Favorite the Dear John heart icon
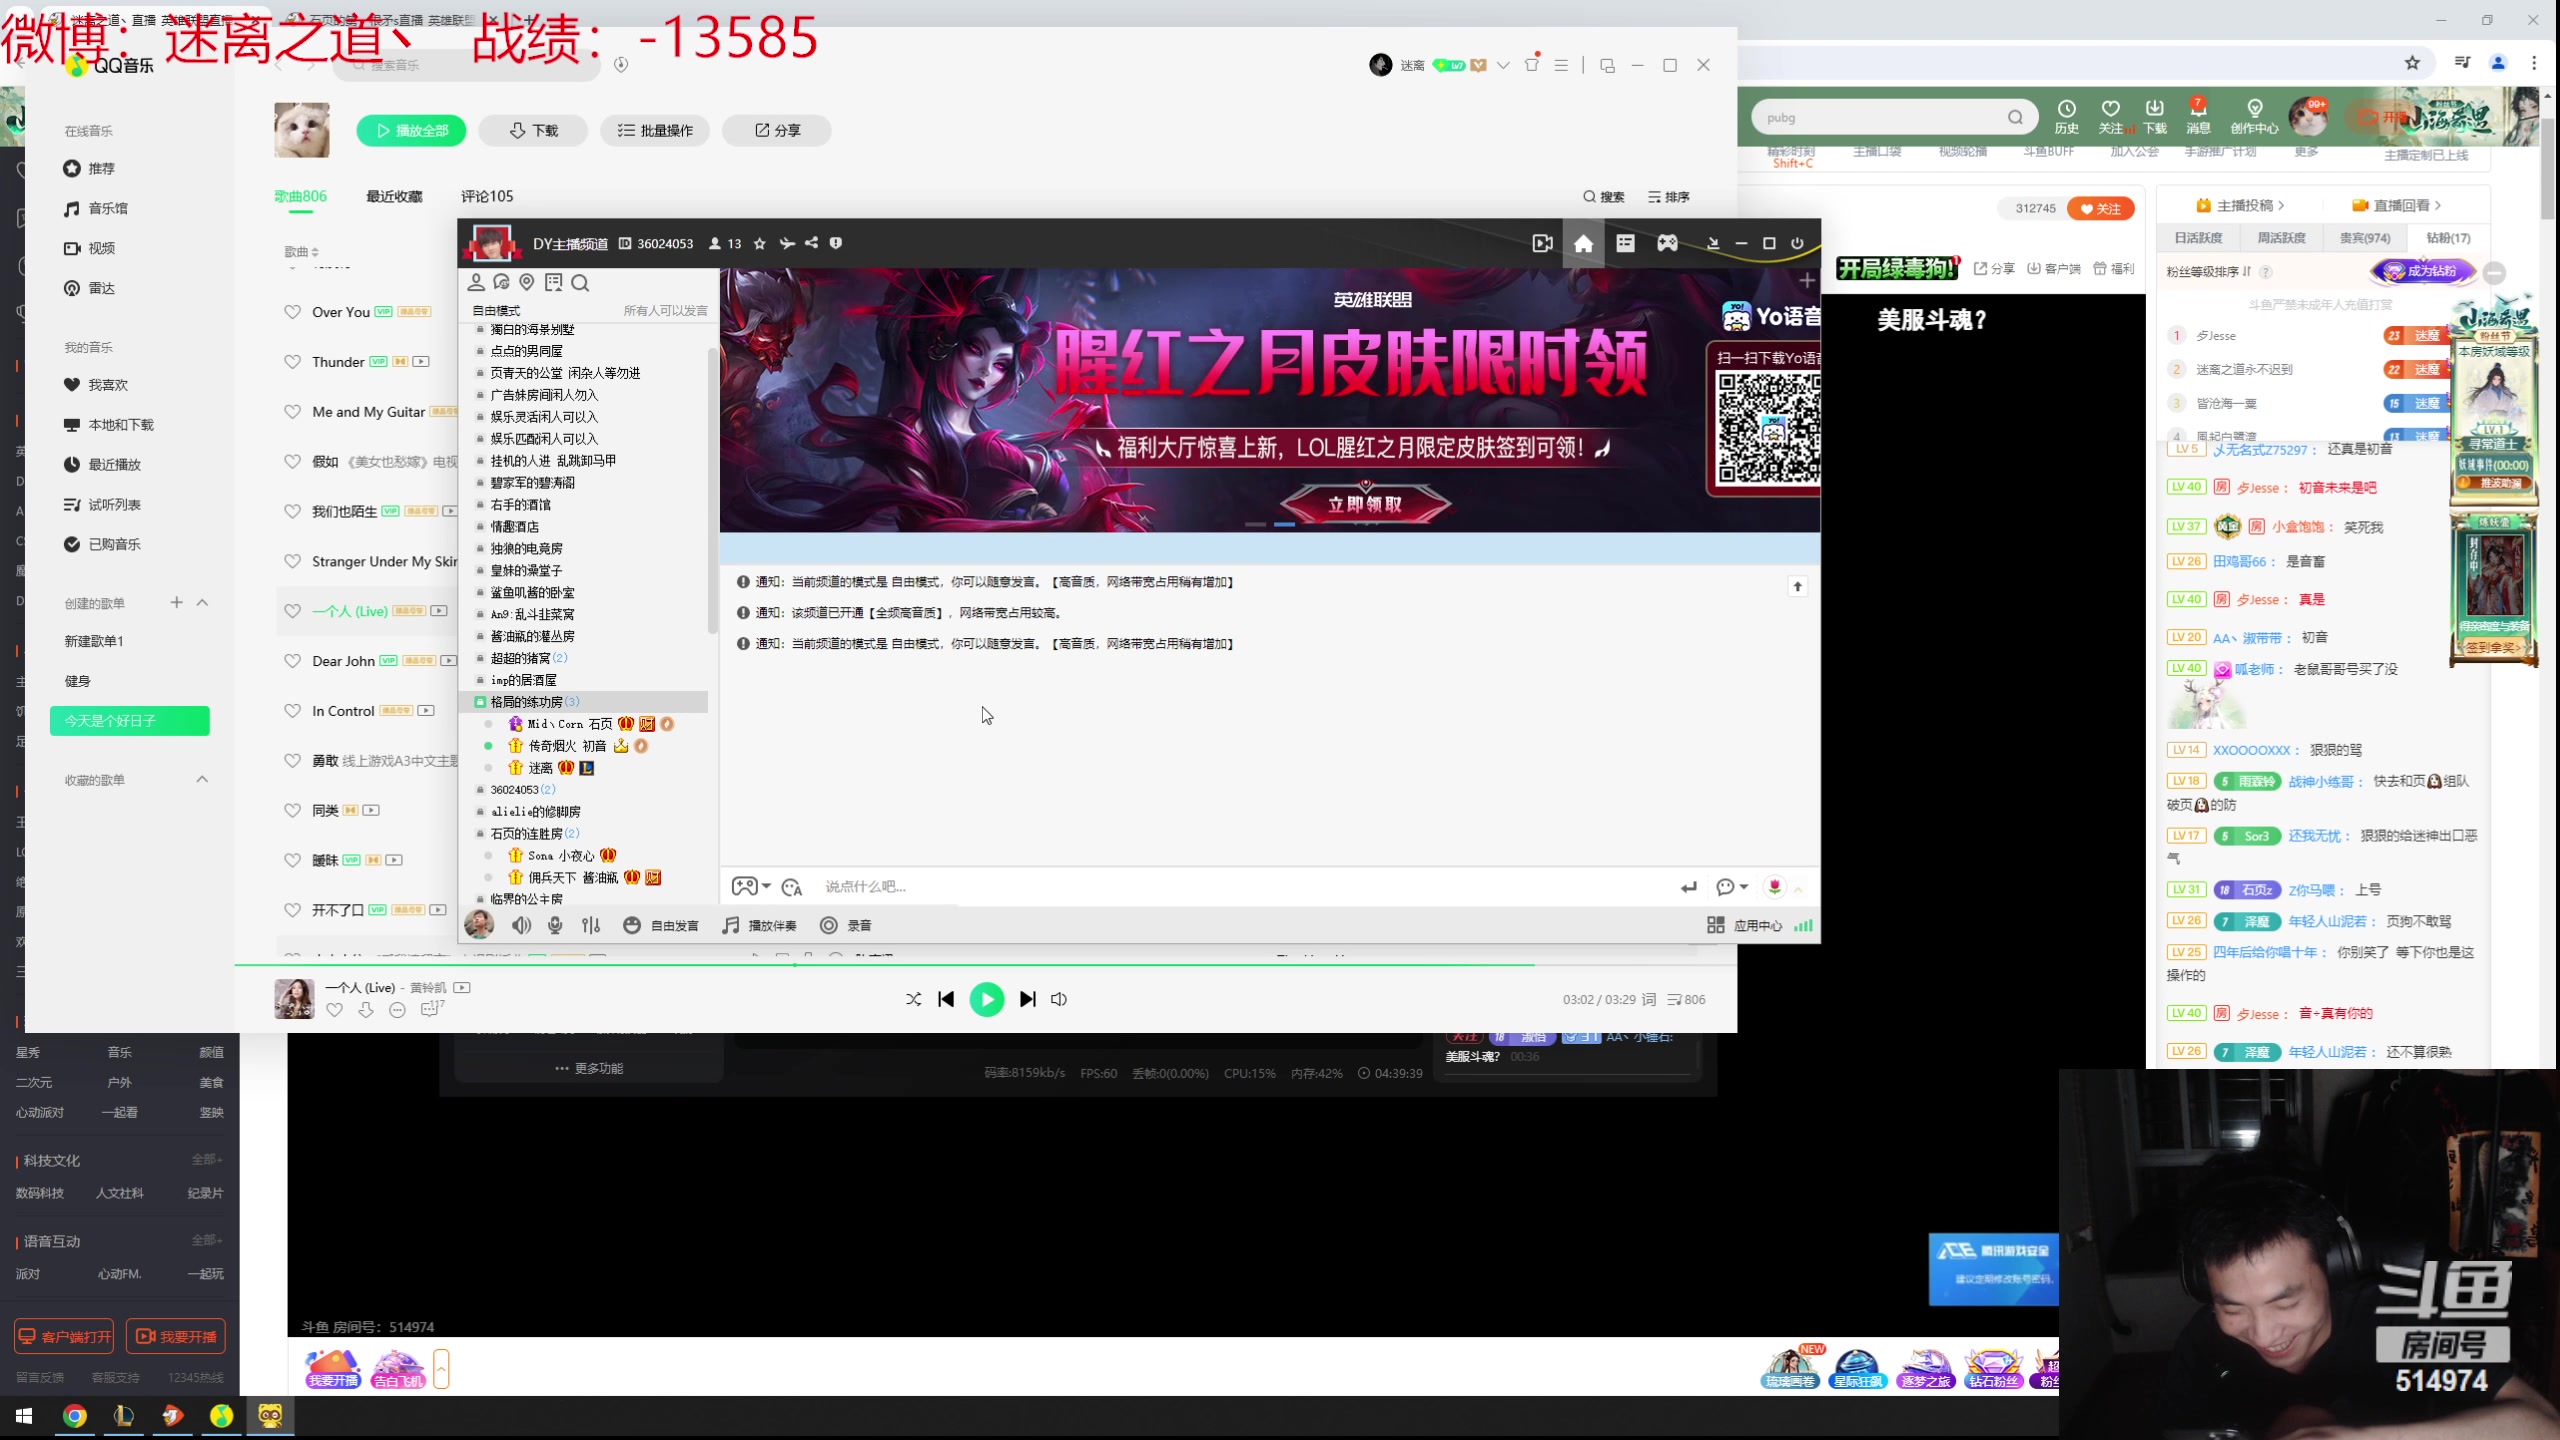This screenshot has width=2560, height=1440. pos(292,661)
